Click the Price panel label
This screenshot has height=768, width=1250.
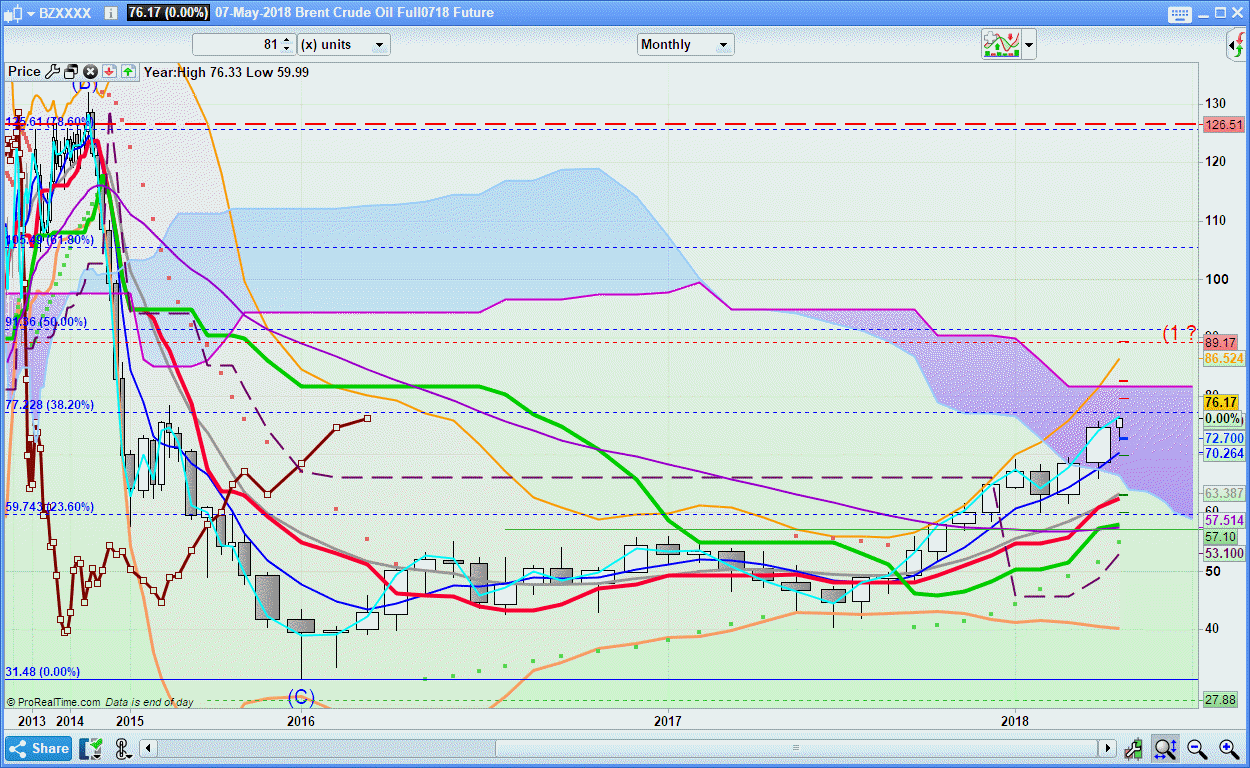click(x=24, y=72)
